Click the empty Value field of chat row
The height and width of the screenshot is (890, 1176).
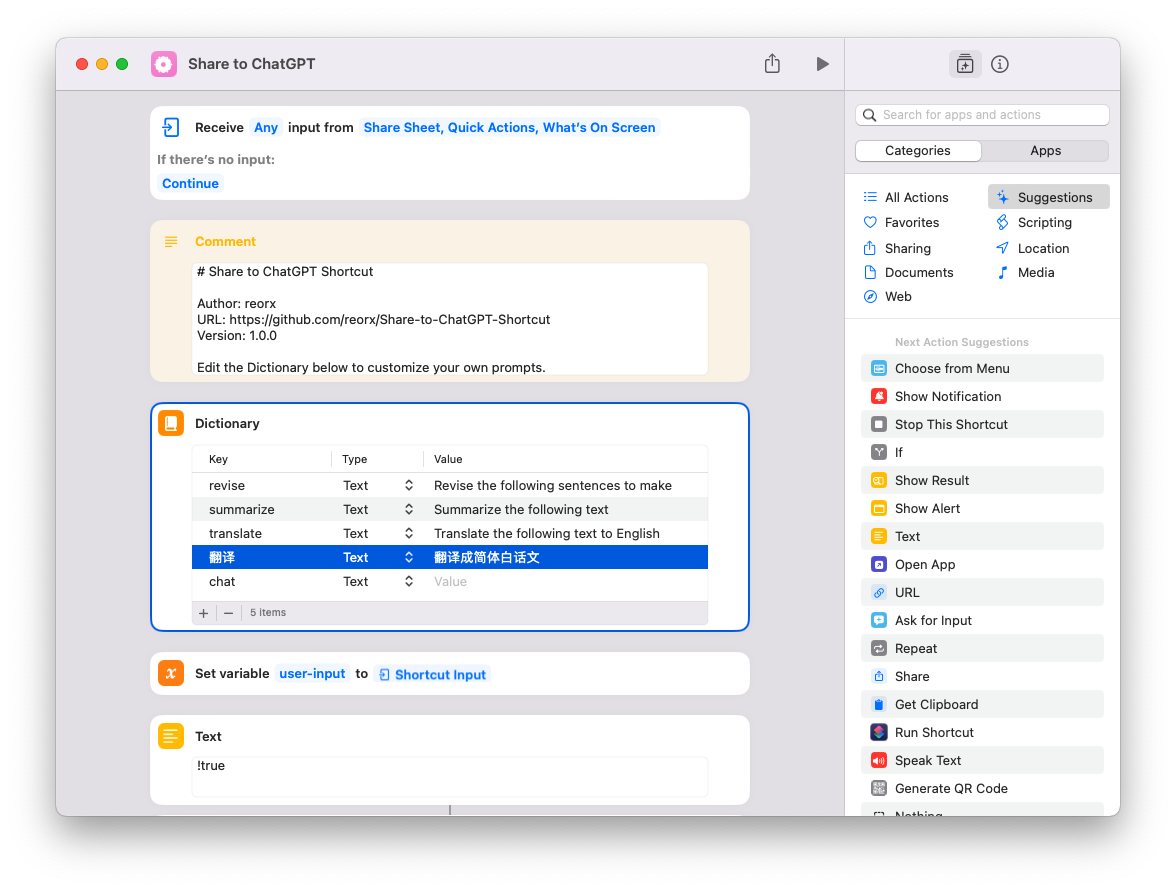(x=566, y=581)
